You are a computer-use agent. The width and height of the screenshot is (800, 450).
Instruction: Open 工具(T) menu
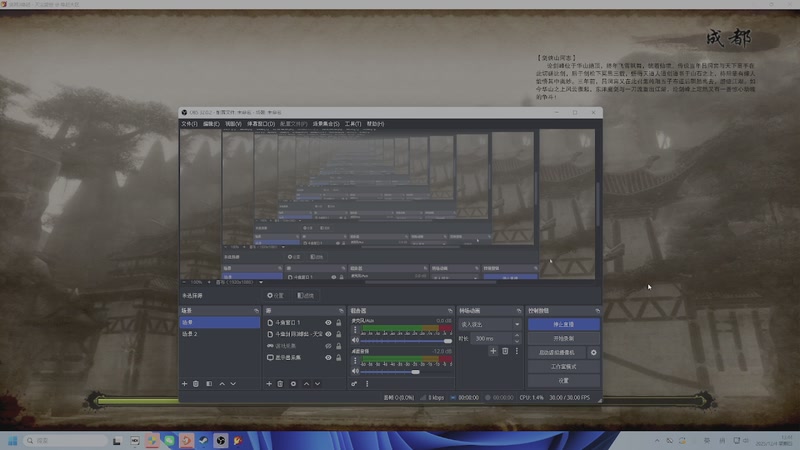[x=353, y=124]
